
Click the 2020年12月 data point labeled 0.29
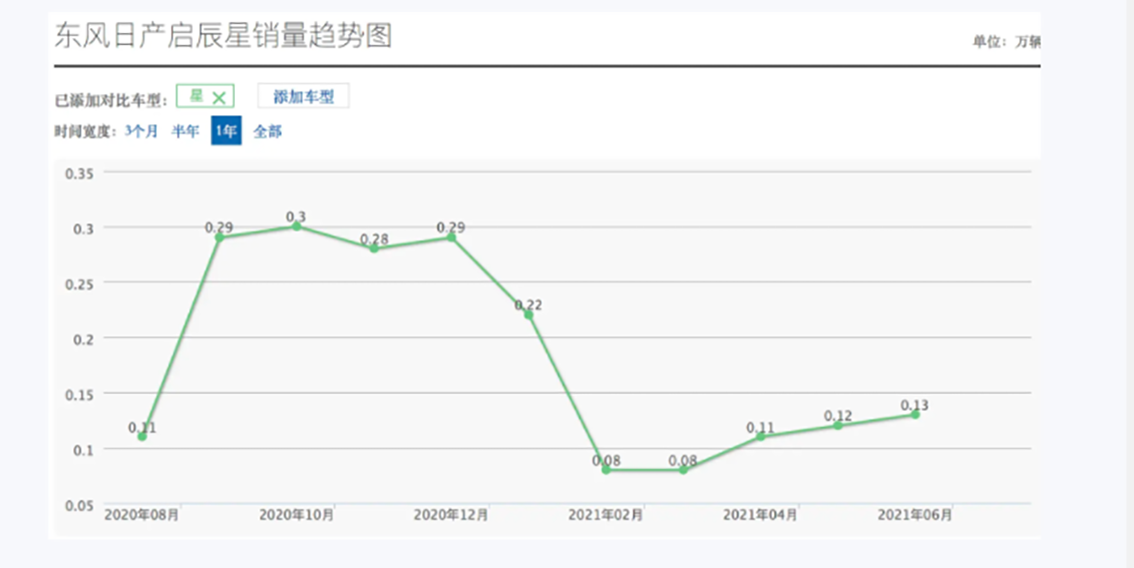coord(451,237)
